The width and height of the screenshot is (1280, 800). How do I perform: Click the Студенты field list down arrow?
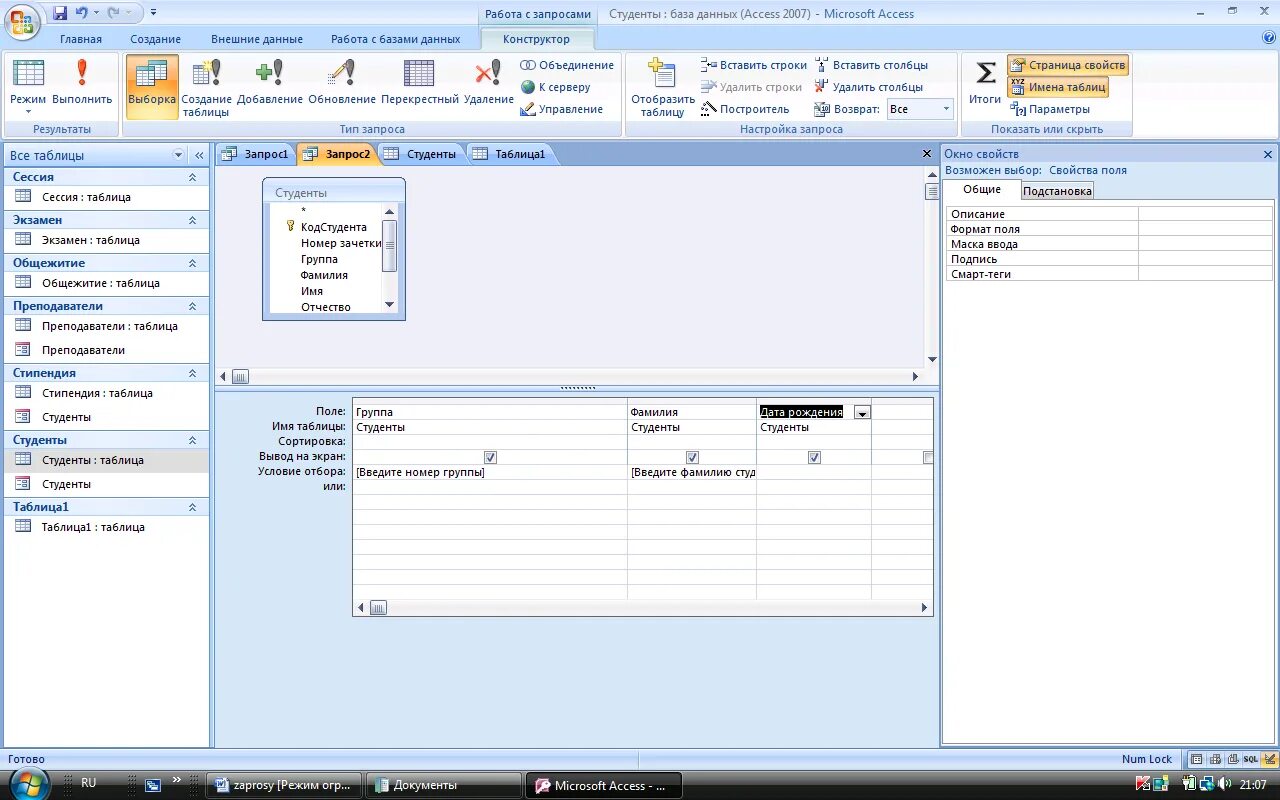[390, 305]
